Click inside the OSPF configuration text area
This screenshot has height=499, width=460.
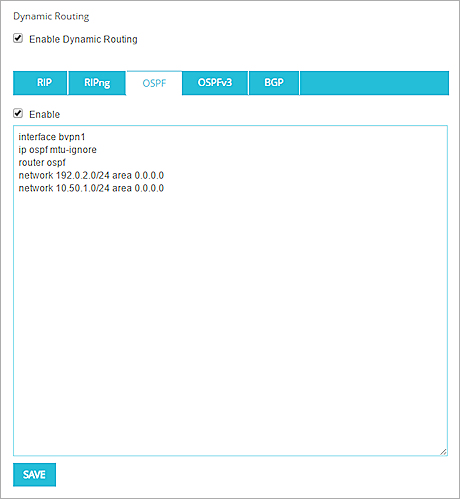[x=230, y=290]
